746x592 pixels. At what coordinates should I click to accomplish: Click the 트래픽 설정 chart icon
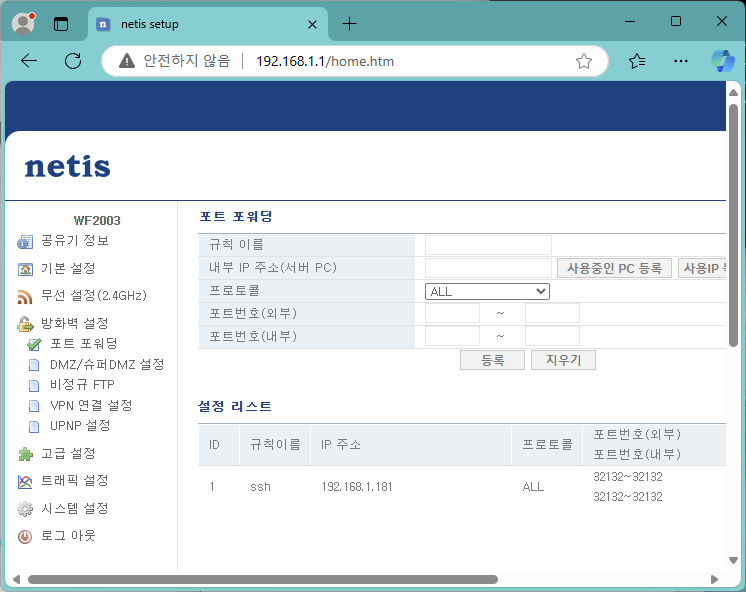click(26, 481)
